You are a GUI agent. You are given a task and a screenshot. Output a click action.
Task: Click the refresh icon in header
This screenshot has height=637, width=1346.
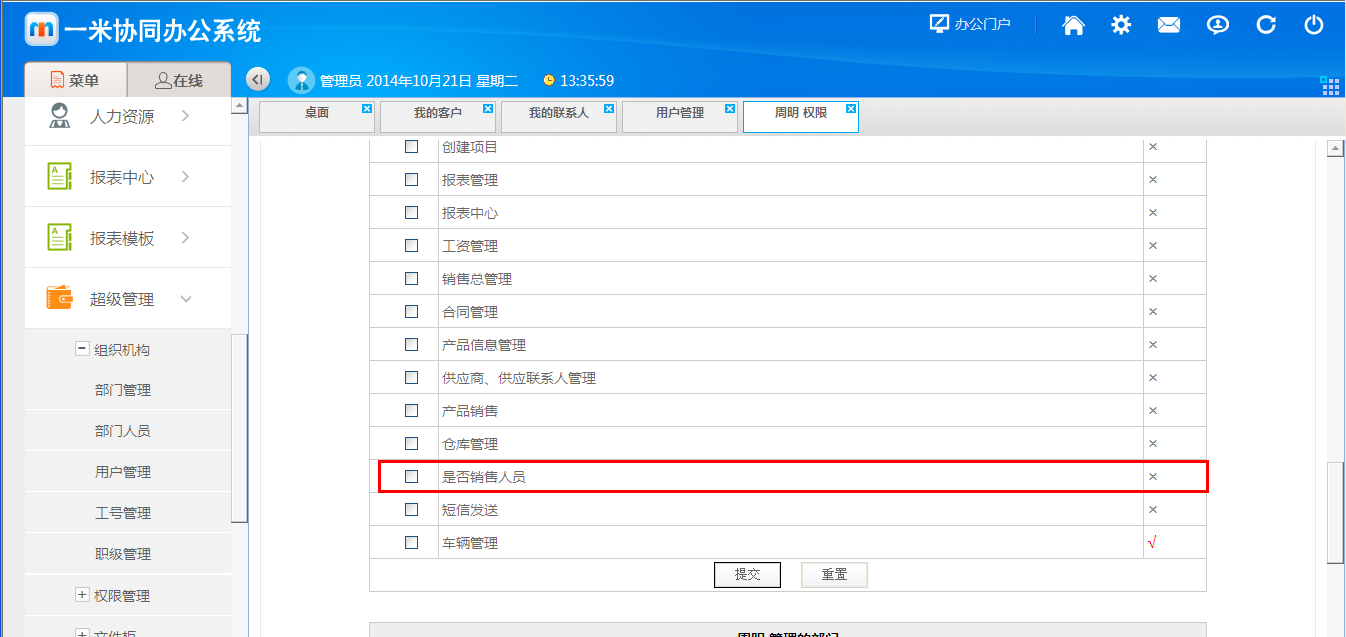(x=1266, y=25)
